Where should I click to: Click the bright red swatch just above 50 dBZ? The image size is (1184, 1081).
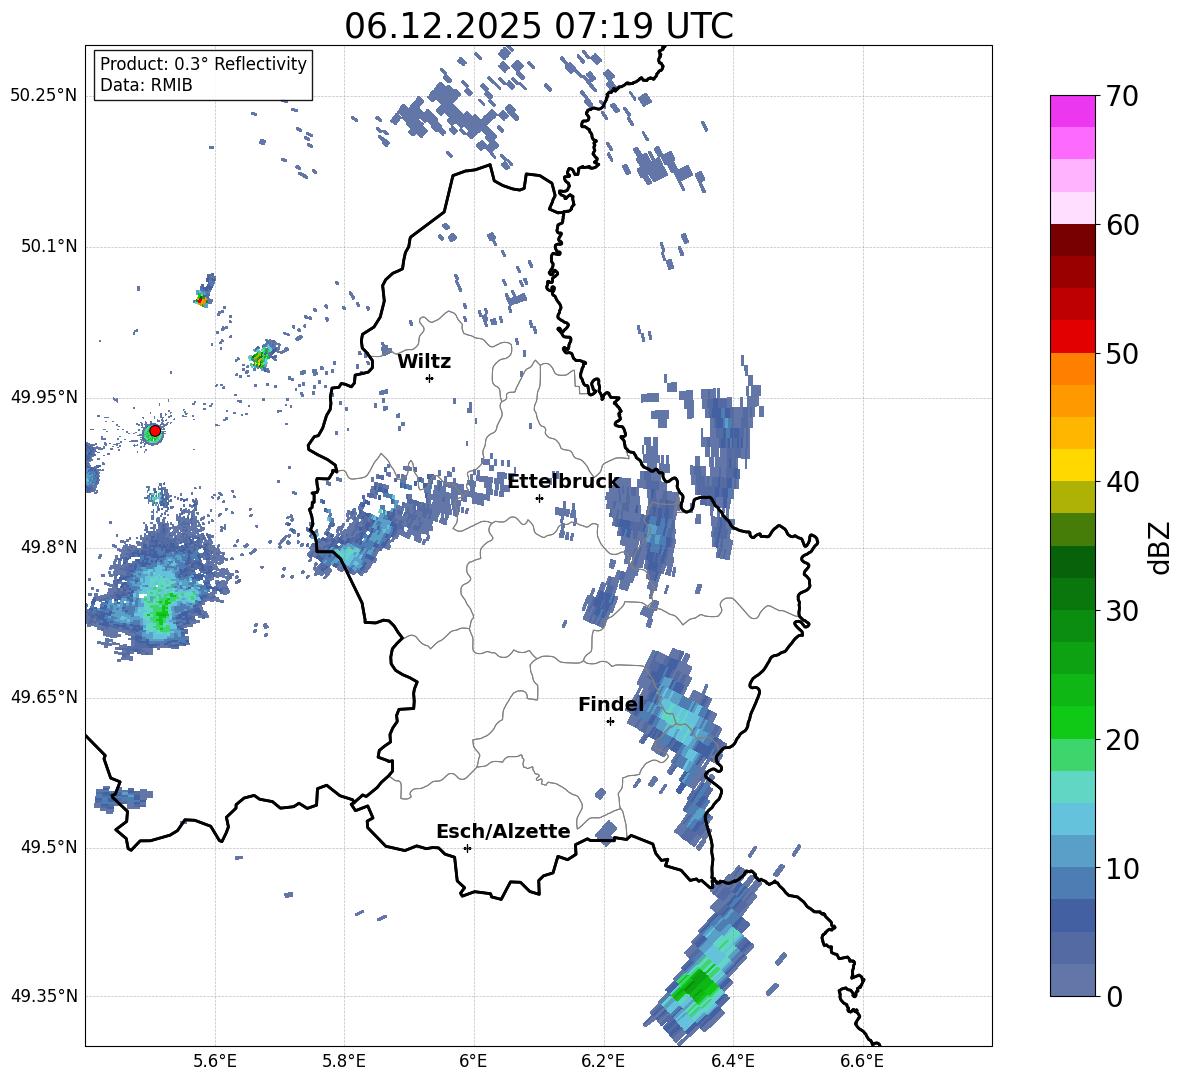(x=1072, y=337)
